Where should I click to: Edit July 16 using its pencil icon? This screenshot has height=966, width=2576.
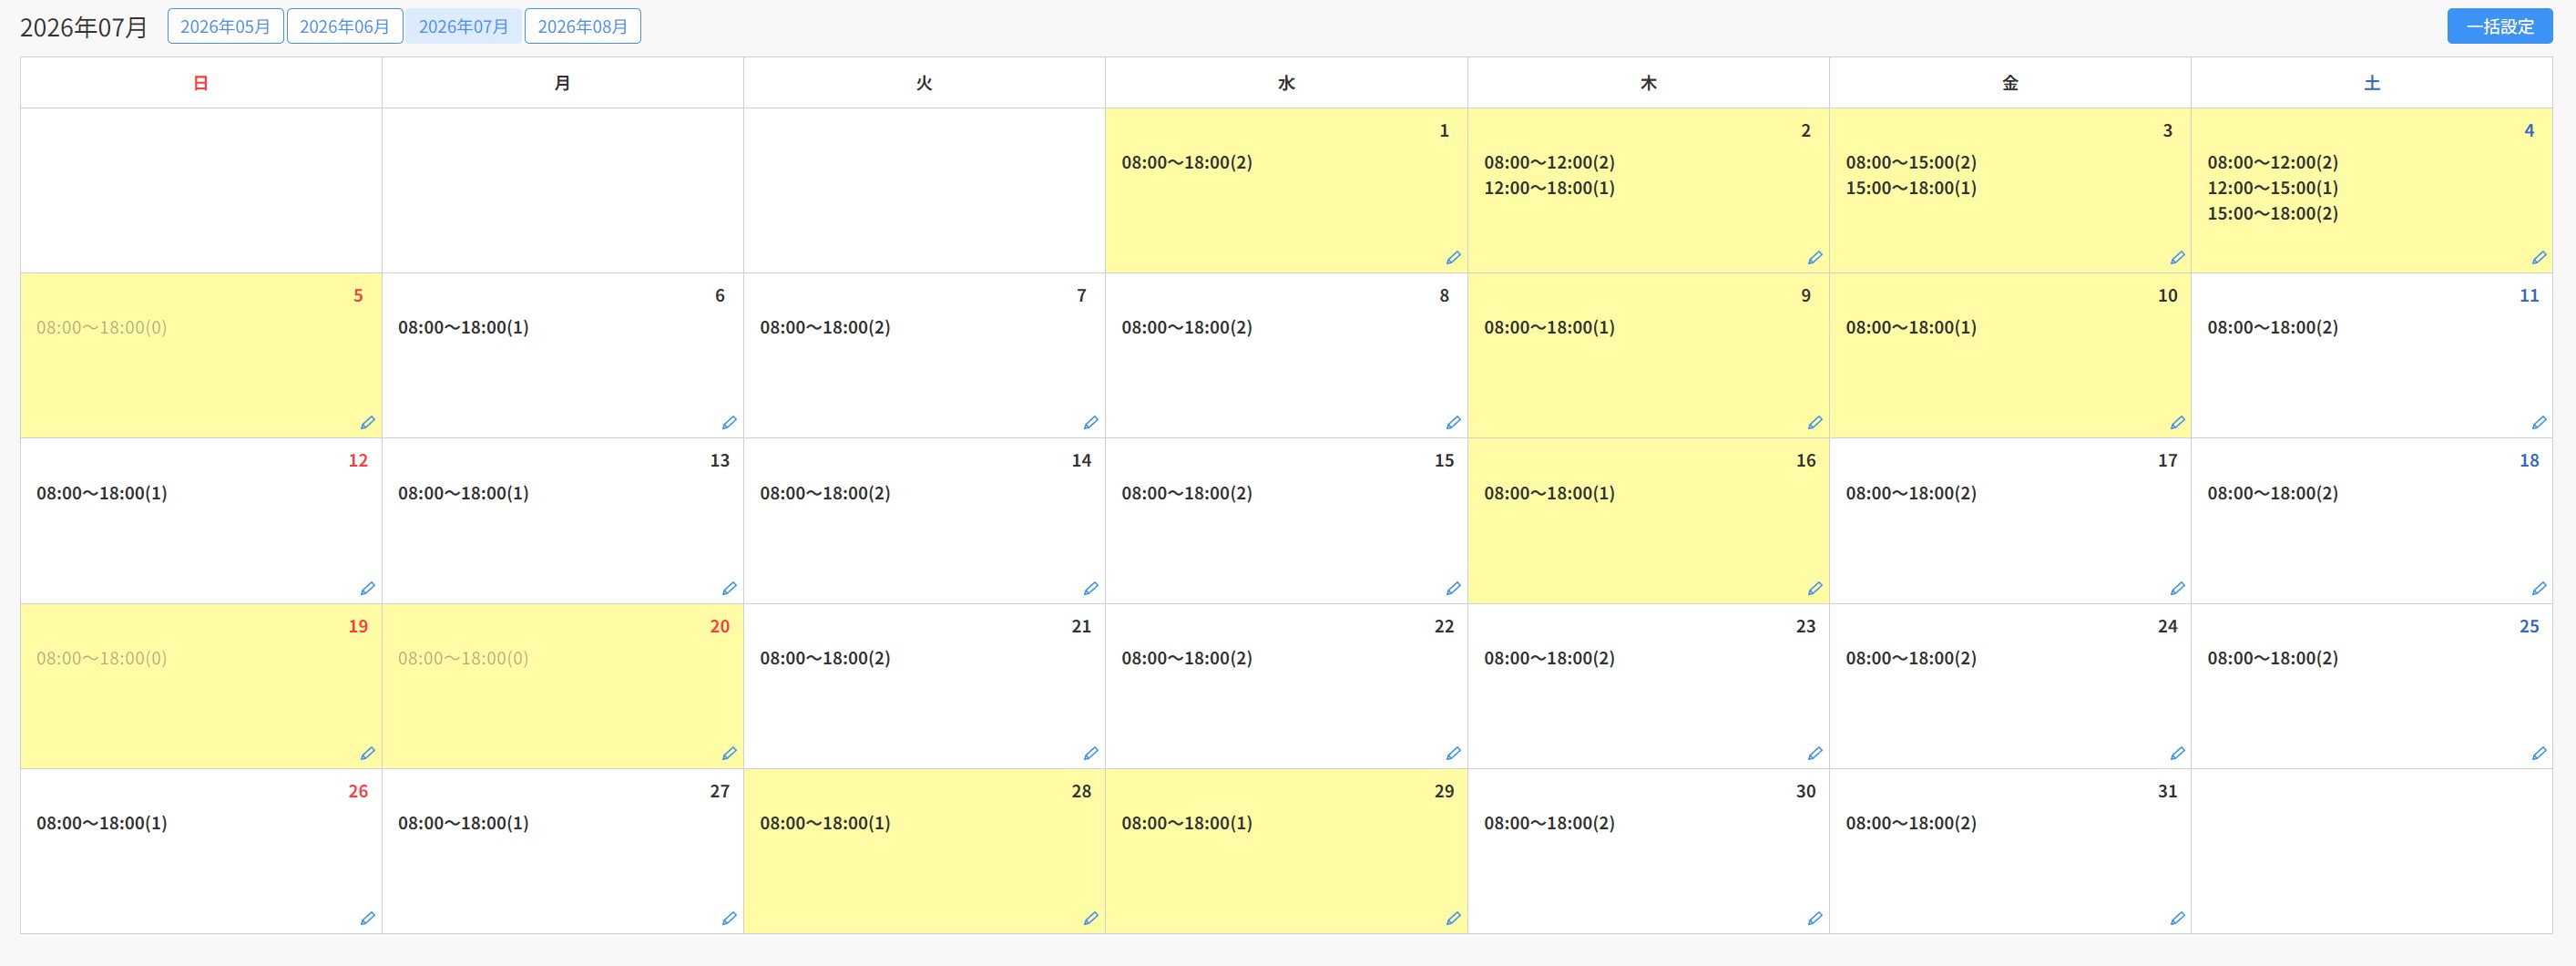(1815, 589)
